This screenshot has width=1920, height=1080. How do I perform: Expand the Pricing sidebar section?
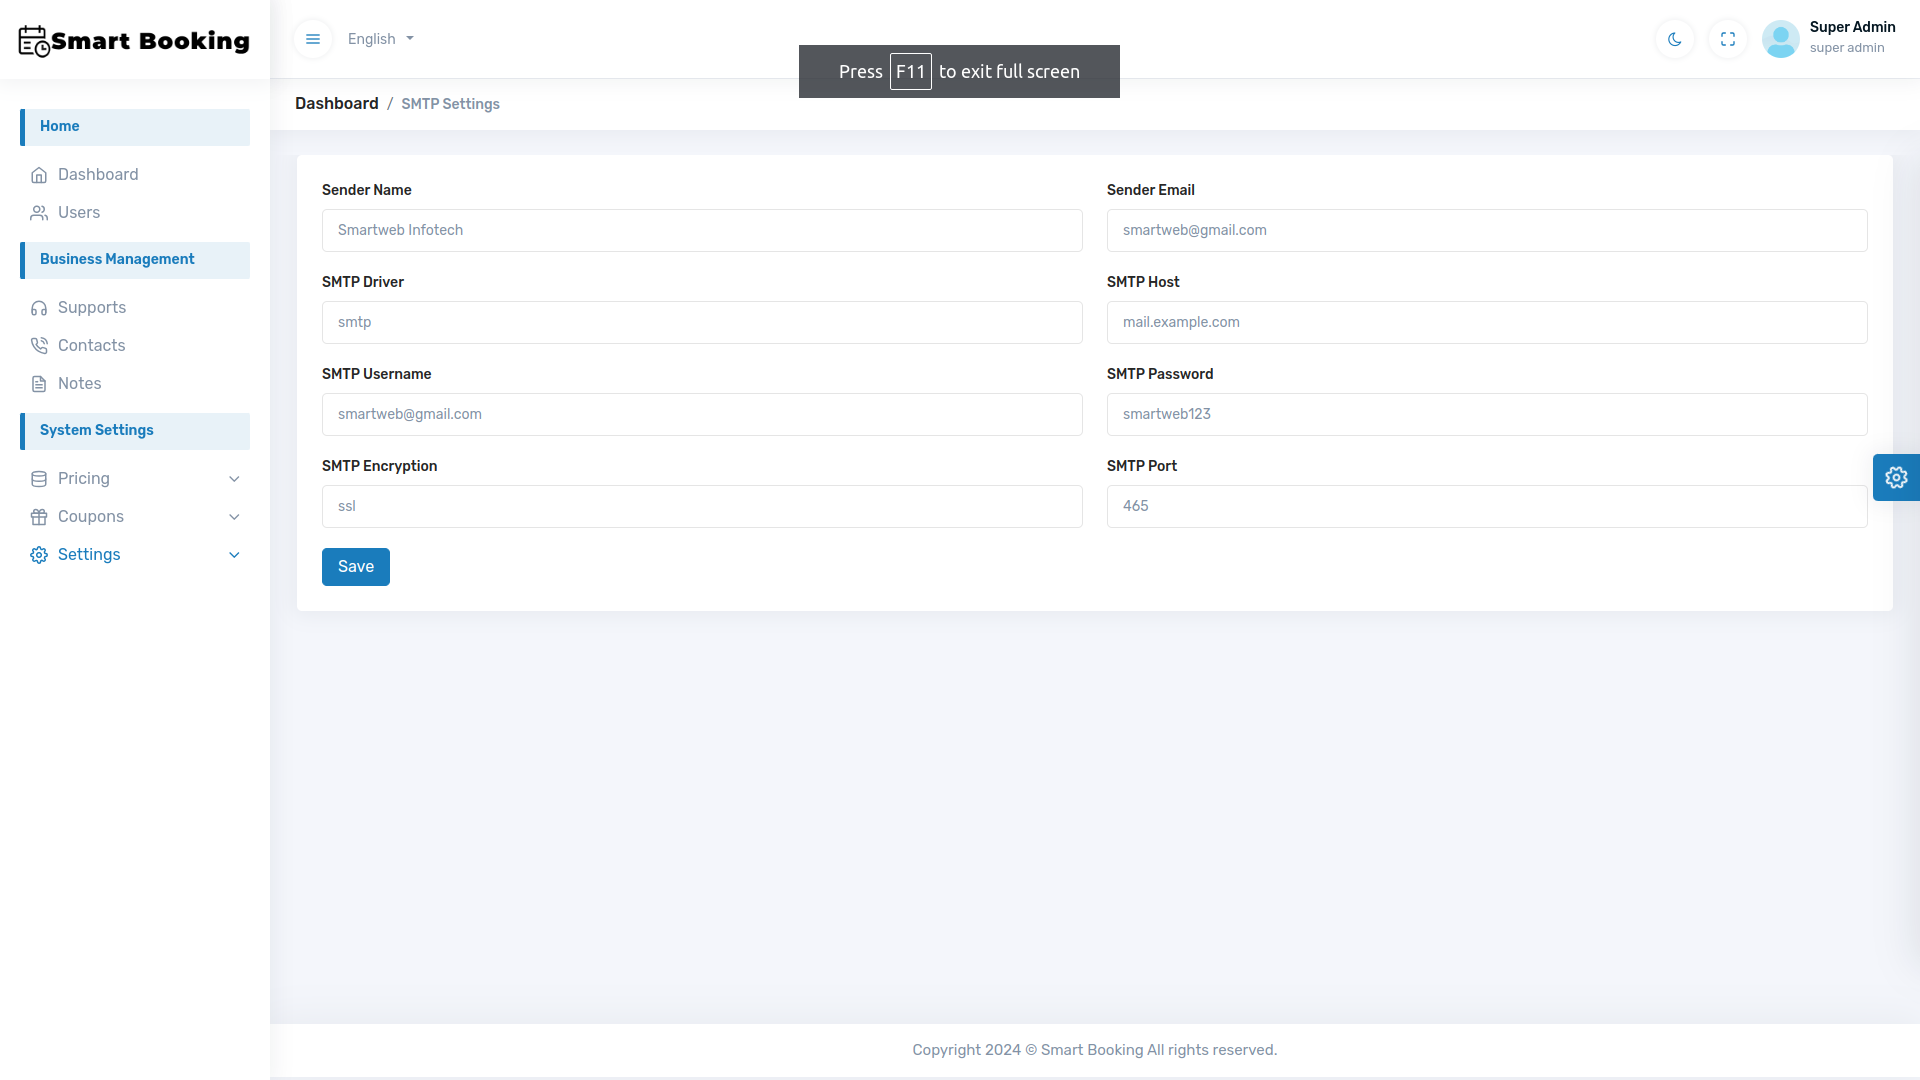click(135, 478)
